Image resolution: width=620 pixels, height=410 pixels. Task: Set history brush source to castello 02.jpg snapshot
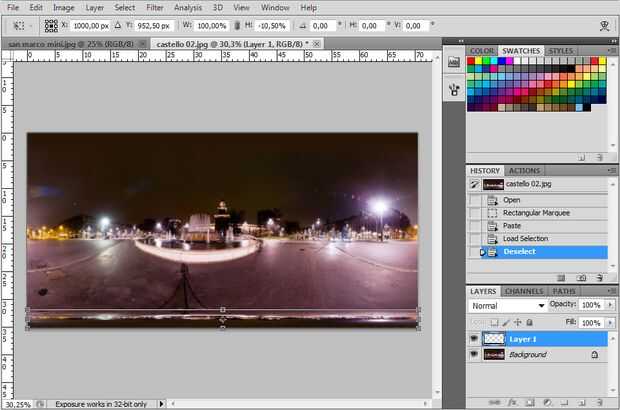(x=474, y=184)
